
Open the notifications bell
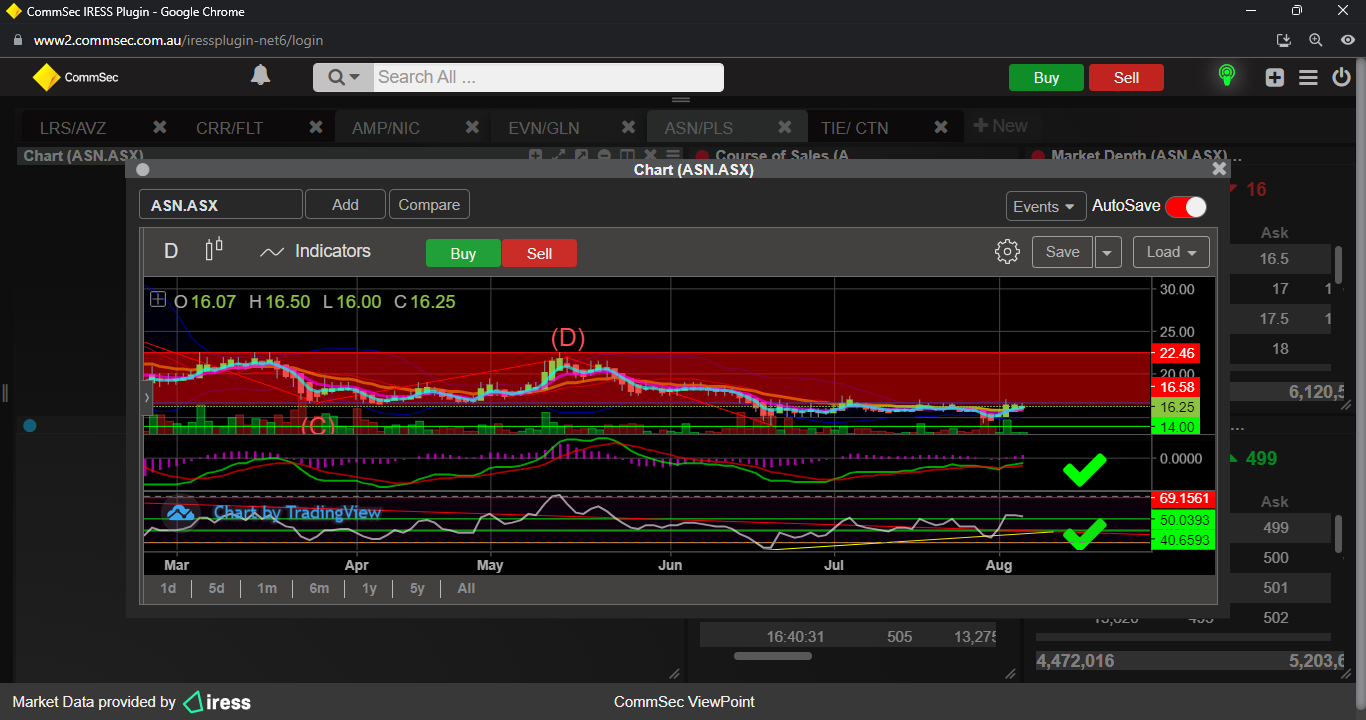pyautogui.click(x=260, y=76)
